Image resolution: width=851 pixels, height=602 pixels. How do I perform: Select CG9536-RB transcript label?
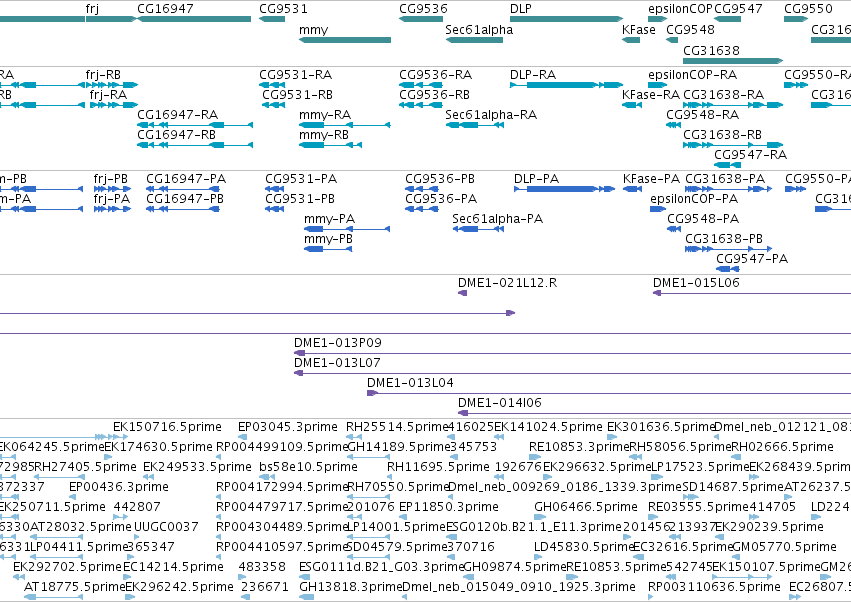(434, 94)
